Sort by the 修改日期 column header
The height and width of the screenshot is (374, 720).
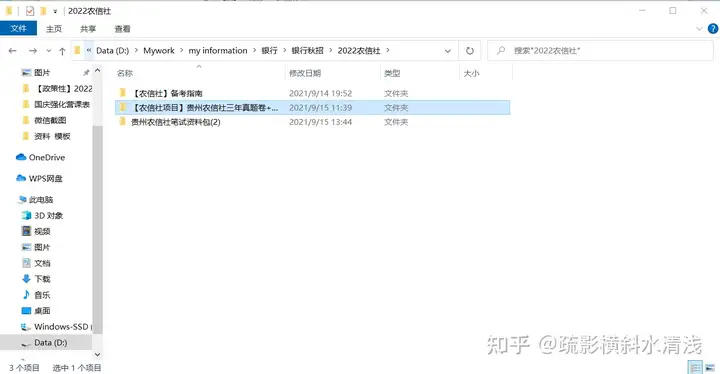point(305,73)
